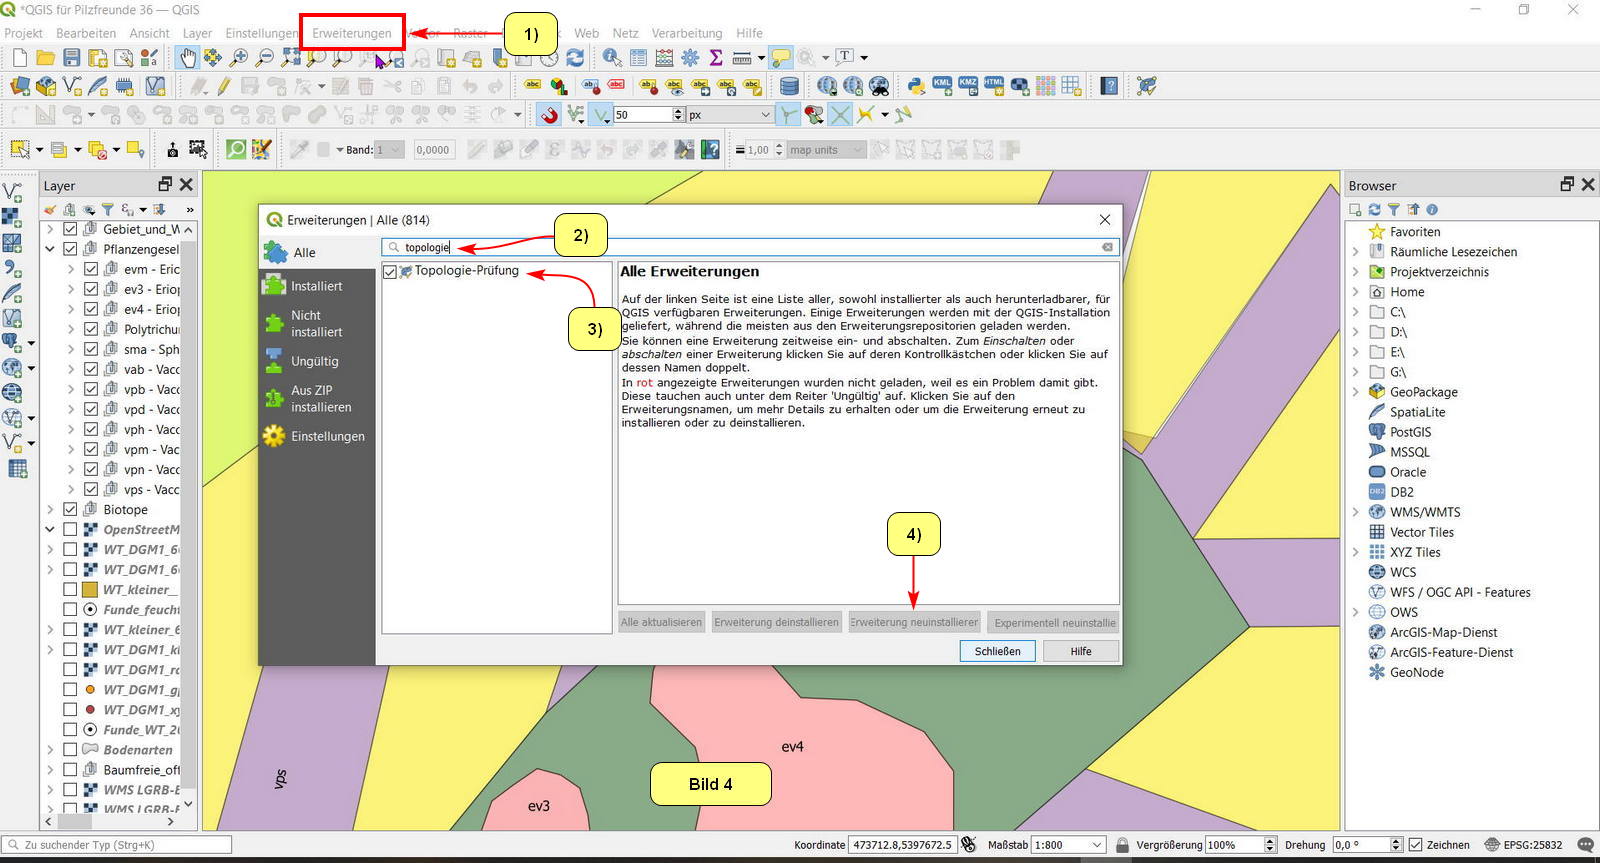The image size is (1600, 863).
Task: Click the lock icon beside Maßstab
Action: tap(1122, 845)
